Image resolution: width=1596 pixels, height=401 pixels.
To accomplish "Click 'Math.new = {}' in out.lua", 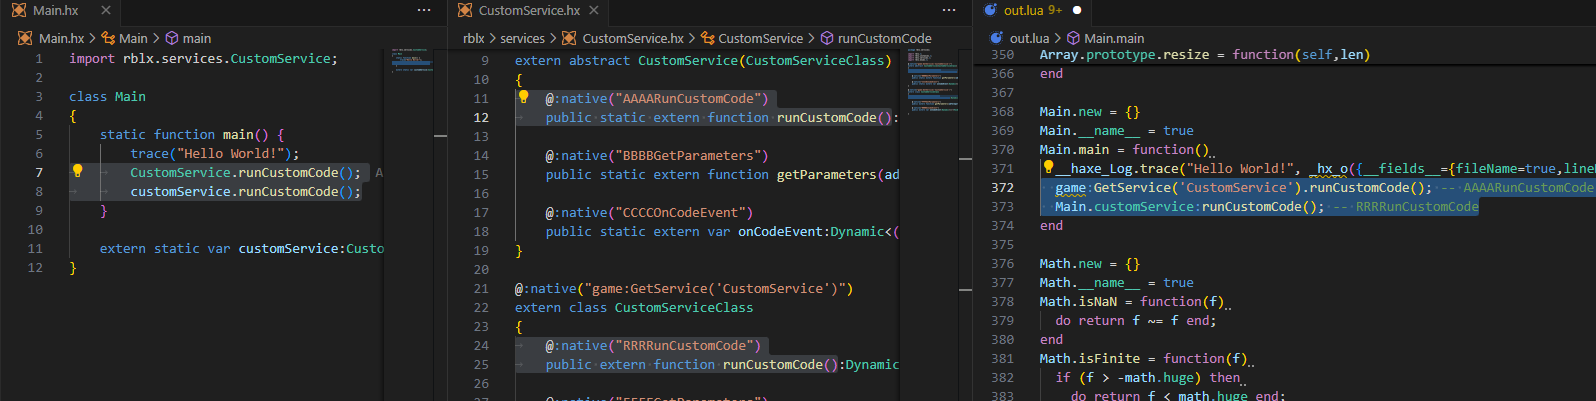I will (1090, 263).
